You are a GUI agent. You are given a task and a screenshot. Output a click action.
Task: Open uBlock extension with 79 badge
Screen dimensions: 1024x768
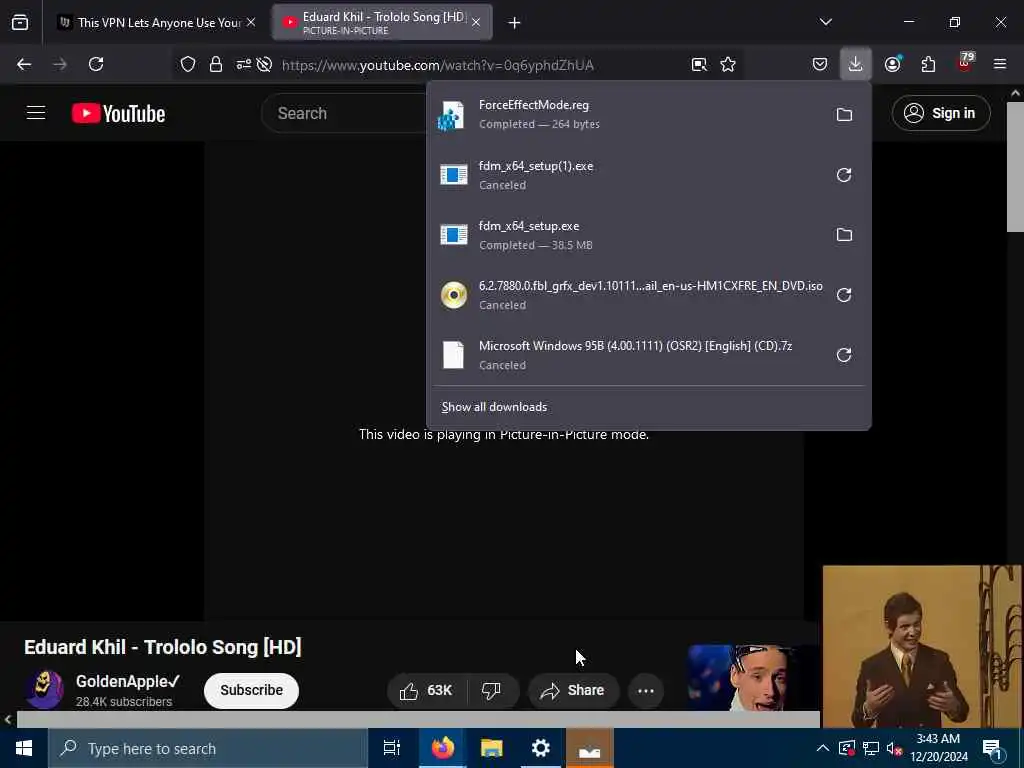[965, 63]
